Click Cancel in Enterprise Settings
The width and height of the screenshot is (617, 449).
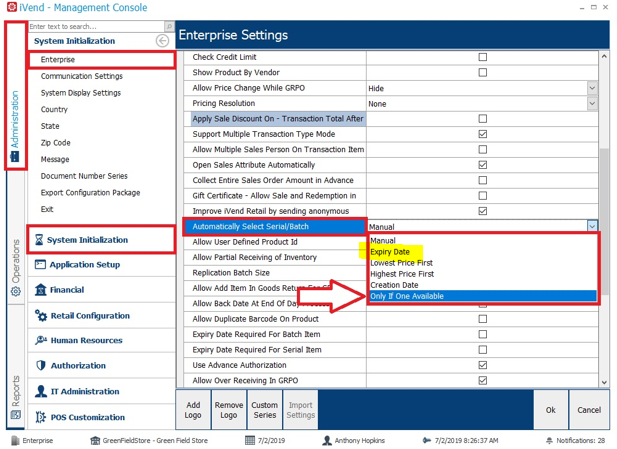[589, 410]
